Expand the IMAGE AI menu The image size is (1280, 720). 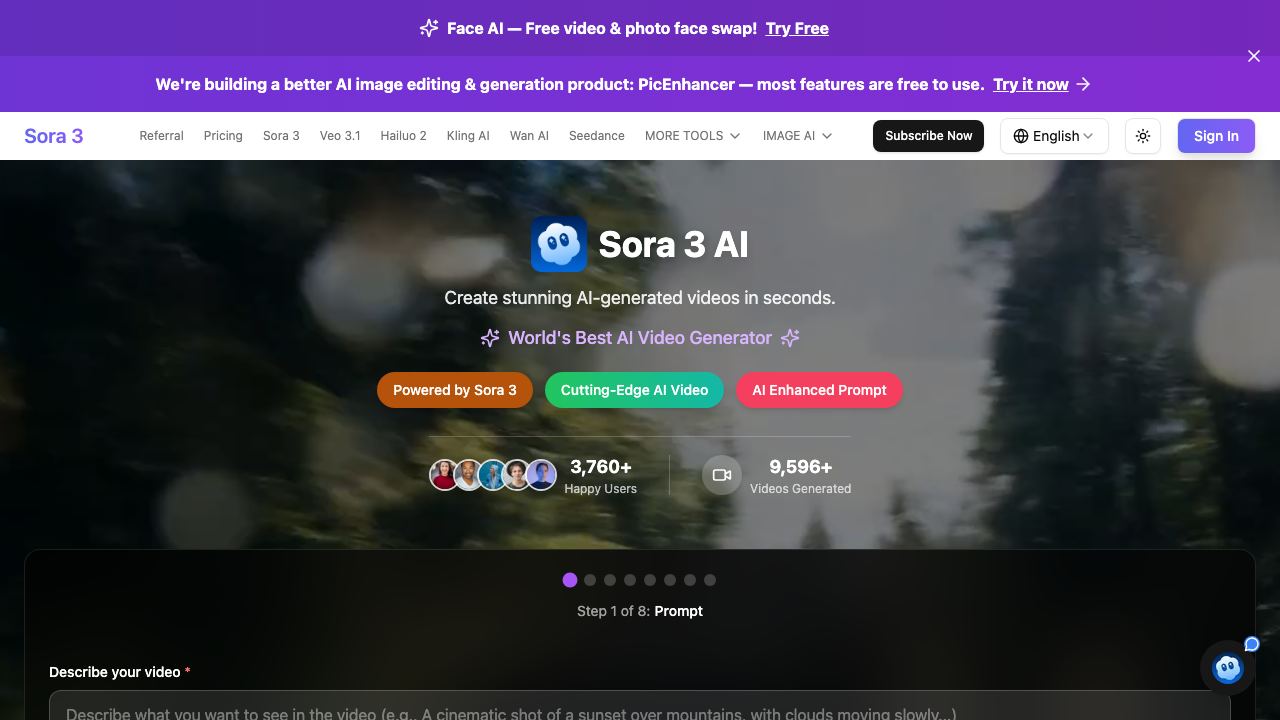tap(797, 136)
